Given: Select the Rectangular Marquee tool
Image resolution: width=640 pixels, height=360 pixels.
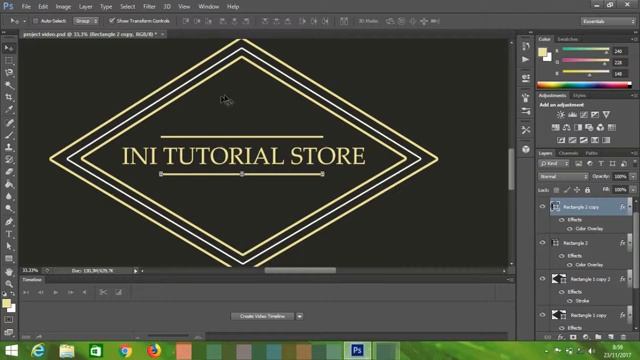Looking at the screenshot, I should [x=9, y=60].
